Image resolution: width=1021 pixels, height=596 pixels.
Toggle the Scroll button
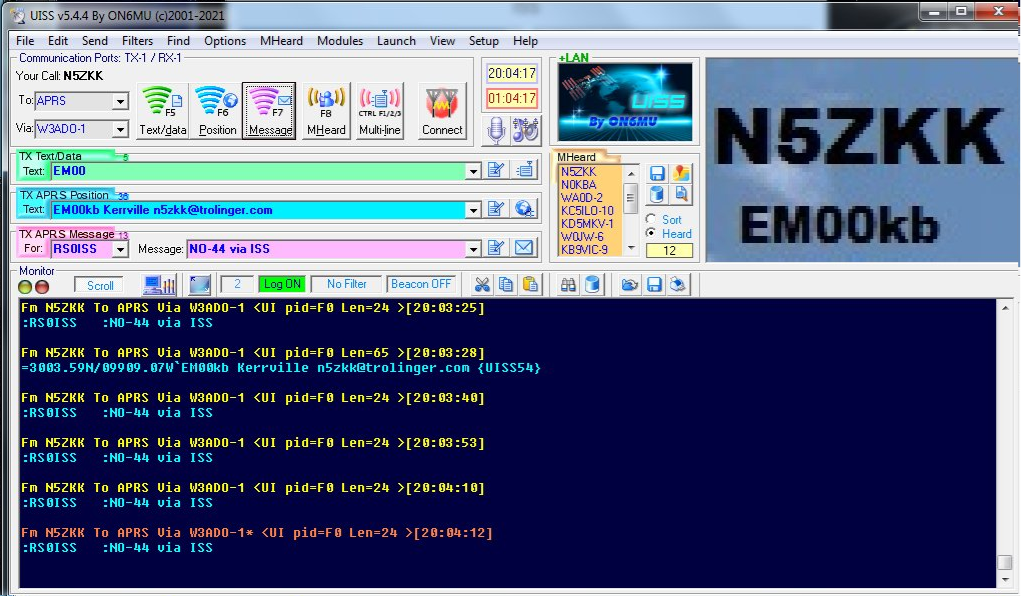[x=100, y=285]
